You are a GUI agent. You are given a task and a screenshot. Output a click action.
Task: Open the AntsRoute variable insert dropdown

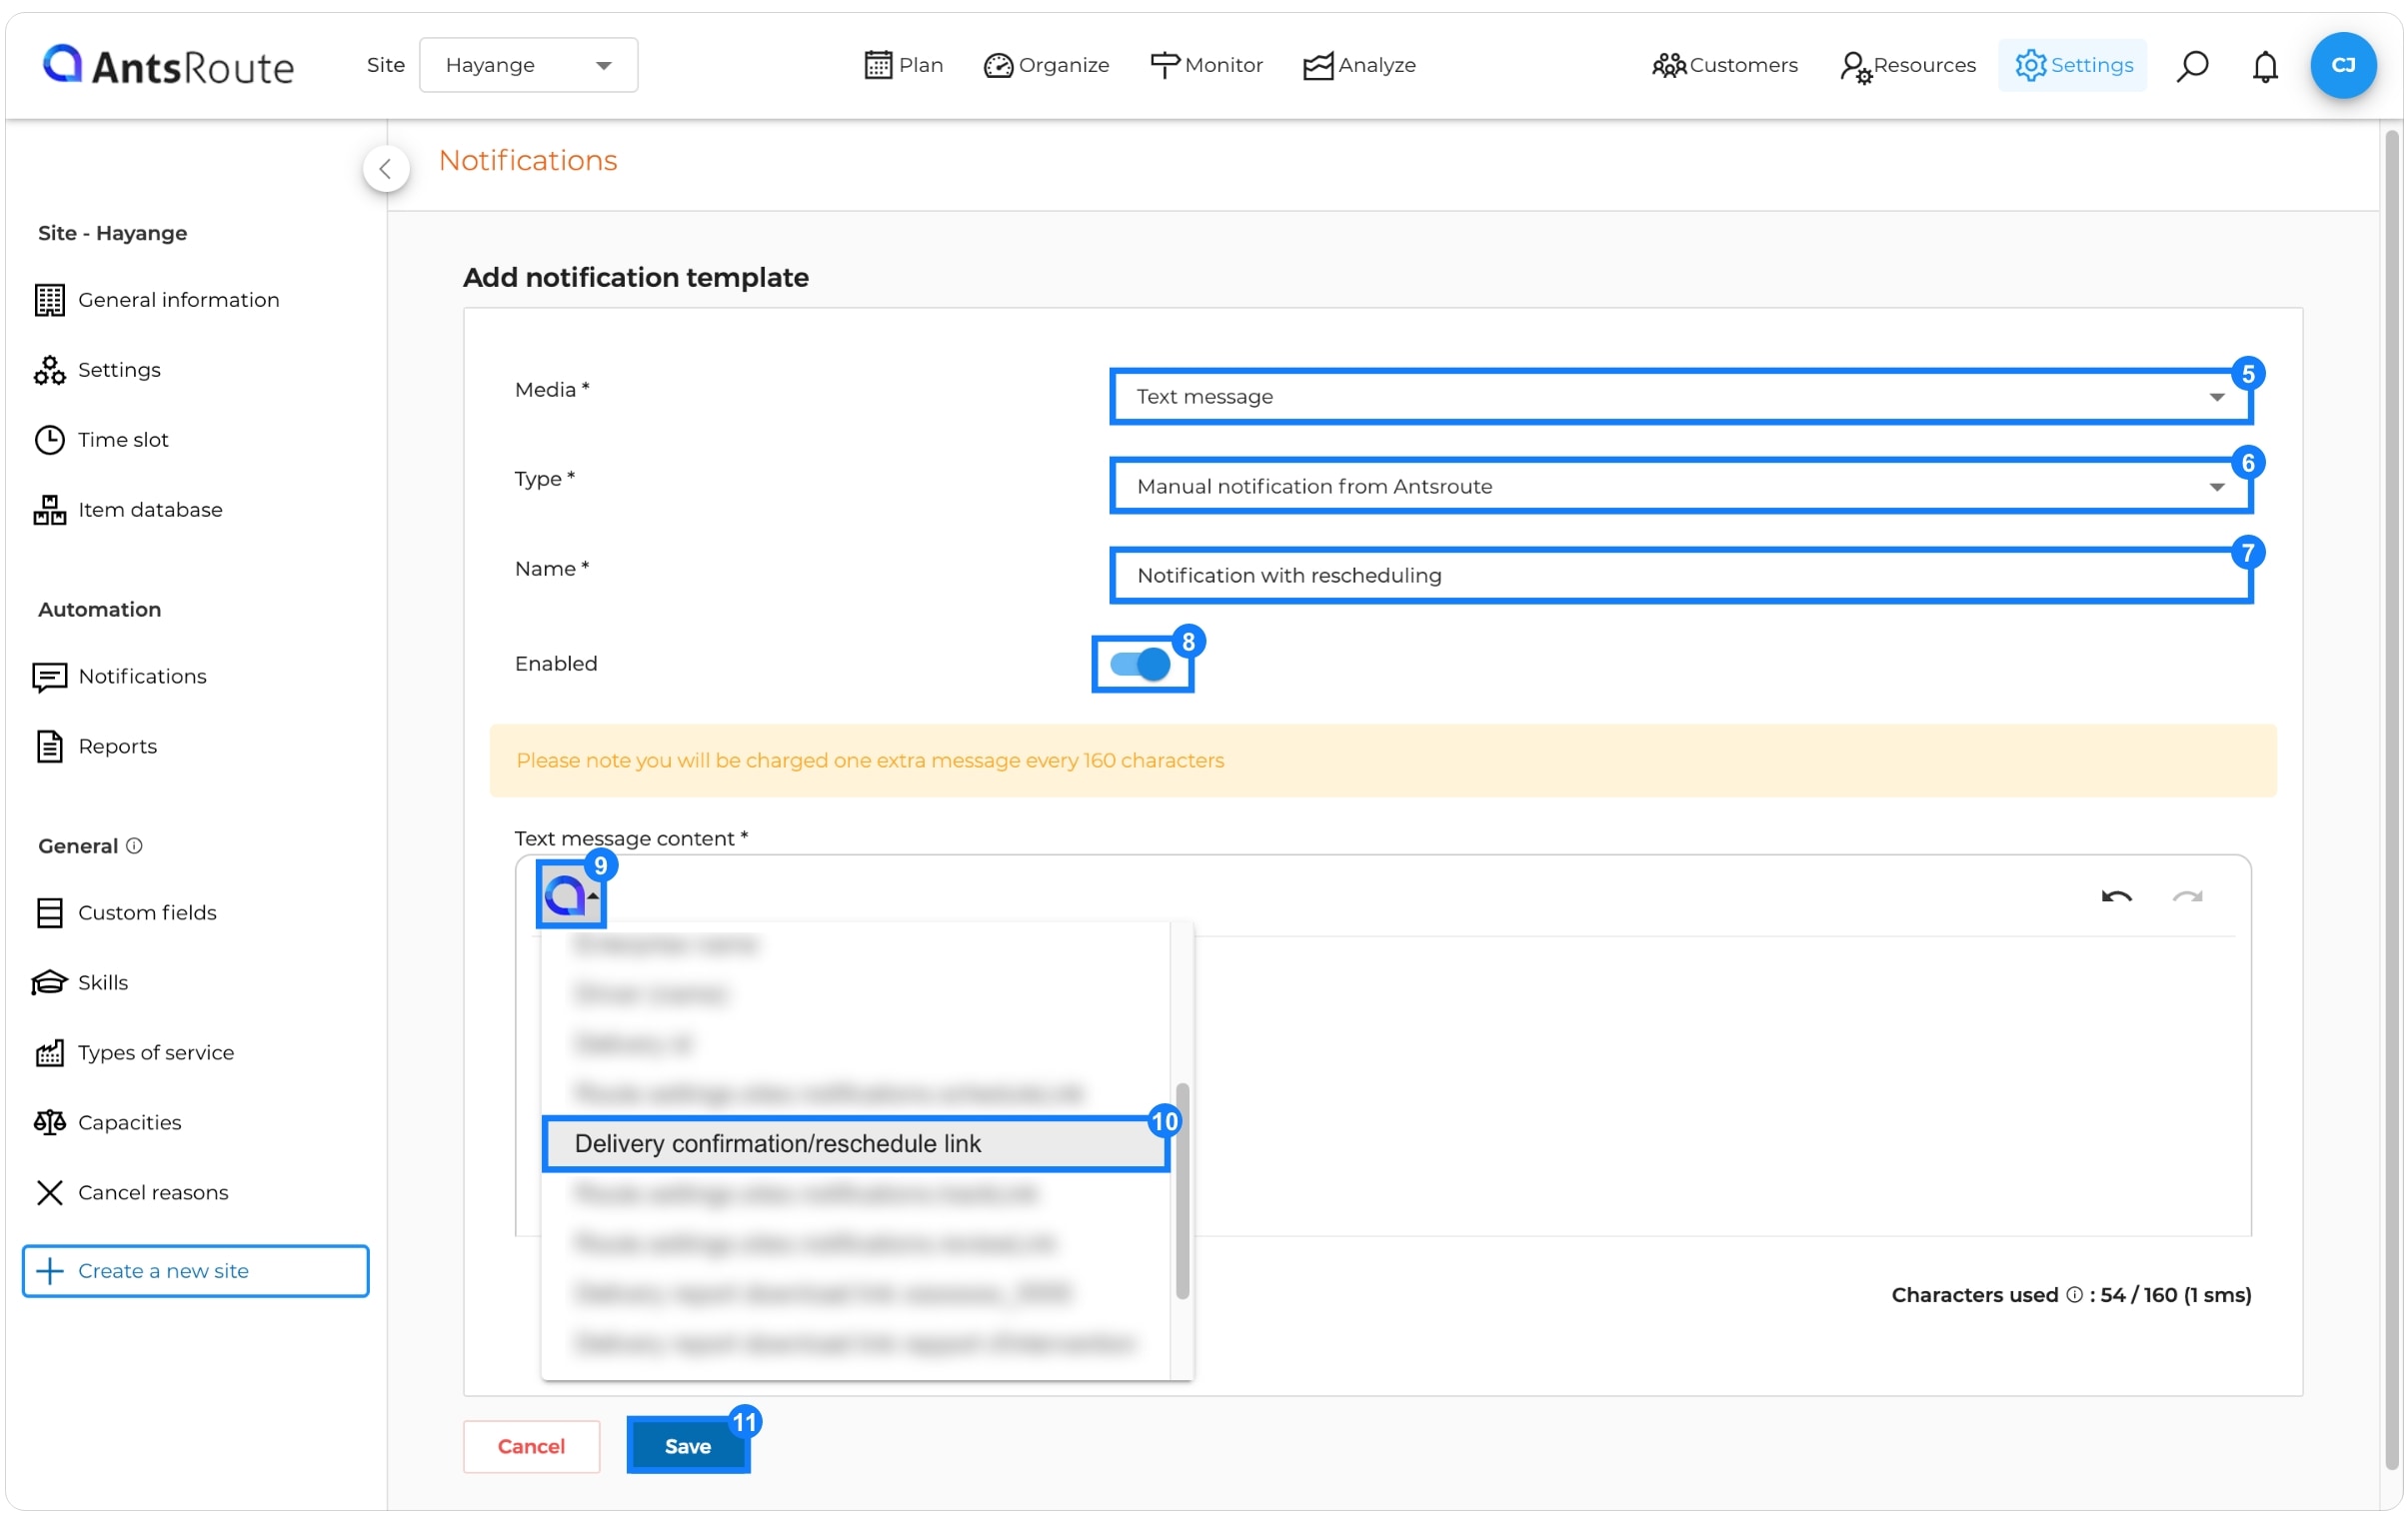tap(571, 895)
